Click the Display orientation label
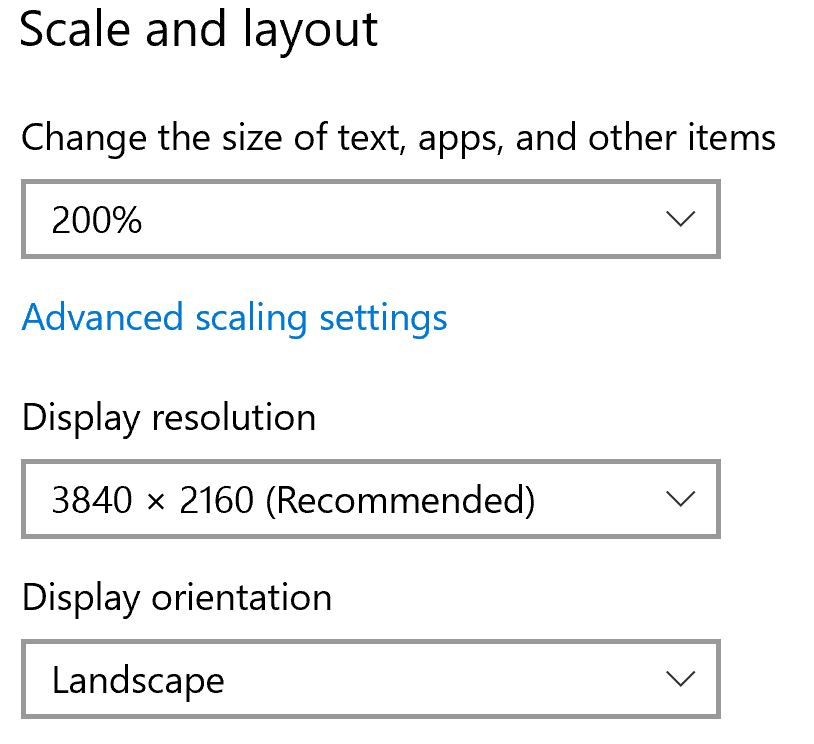Viewport: 814px width, 744px height. [x=176, y=598]
